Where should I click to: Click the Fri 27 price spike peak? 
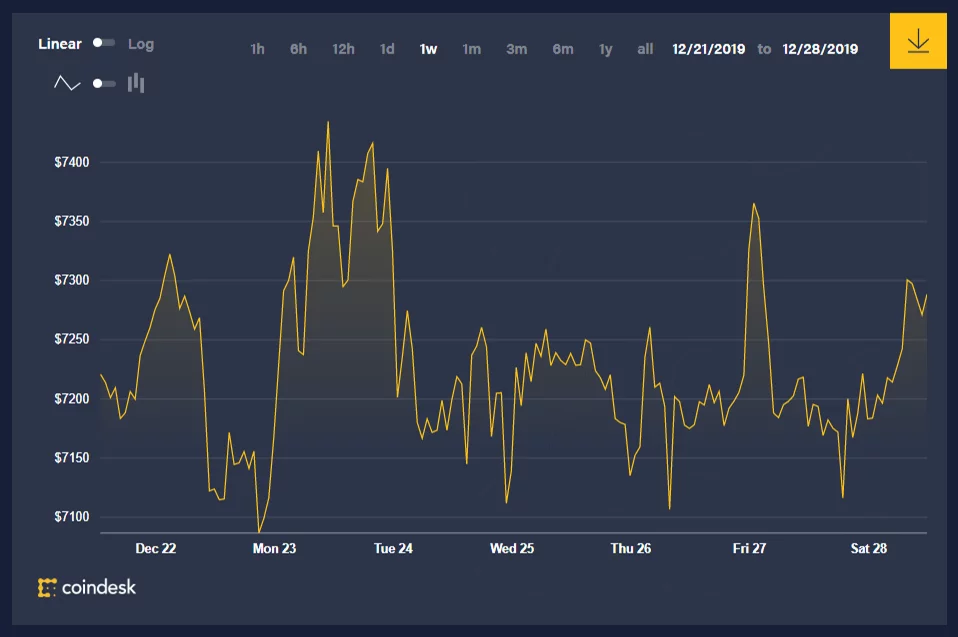754,204
